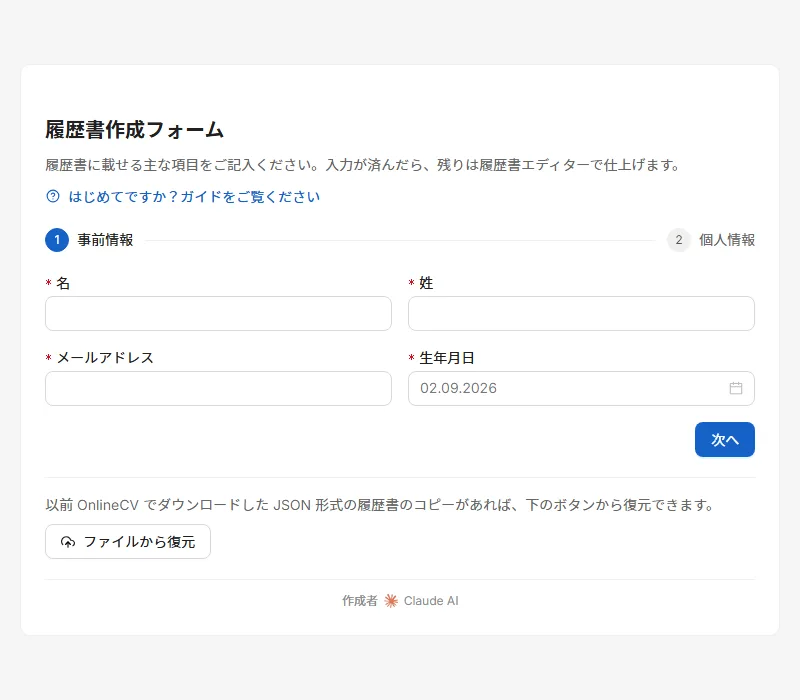Focus the 姓 input field

[x=581, y=313]
